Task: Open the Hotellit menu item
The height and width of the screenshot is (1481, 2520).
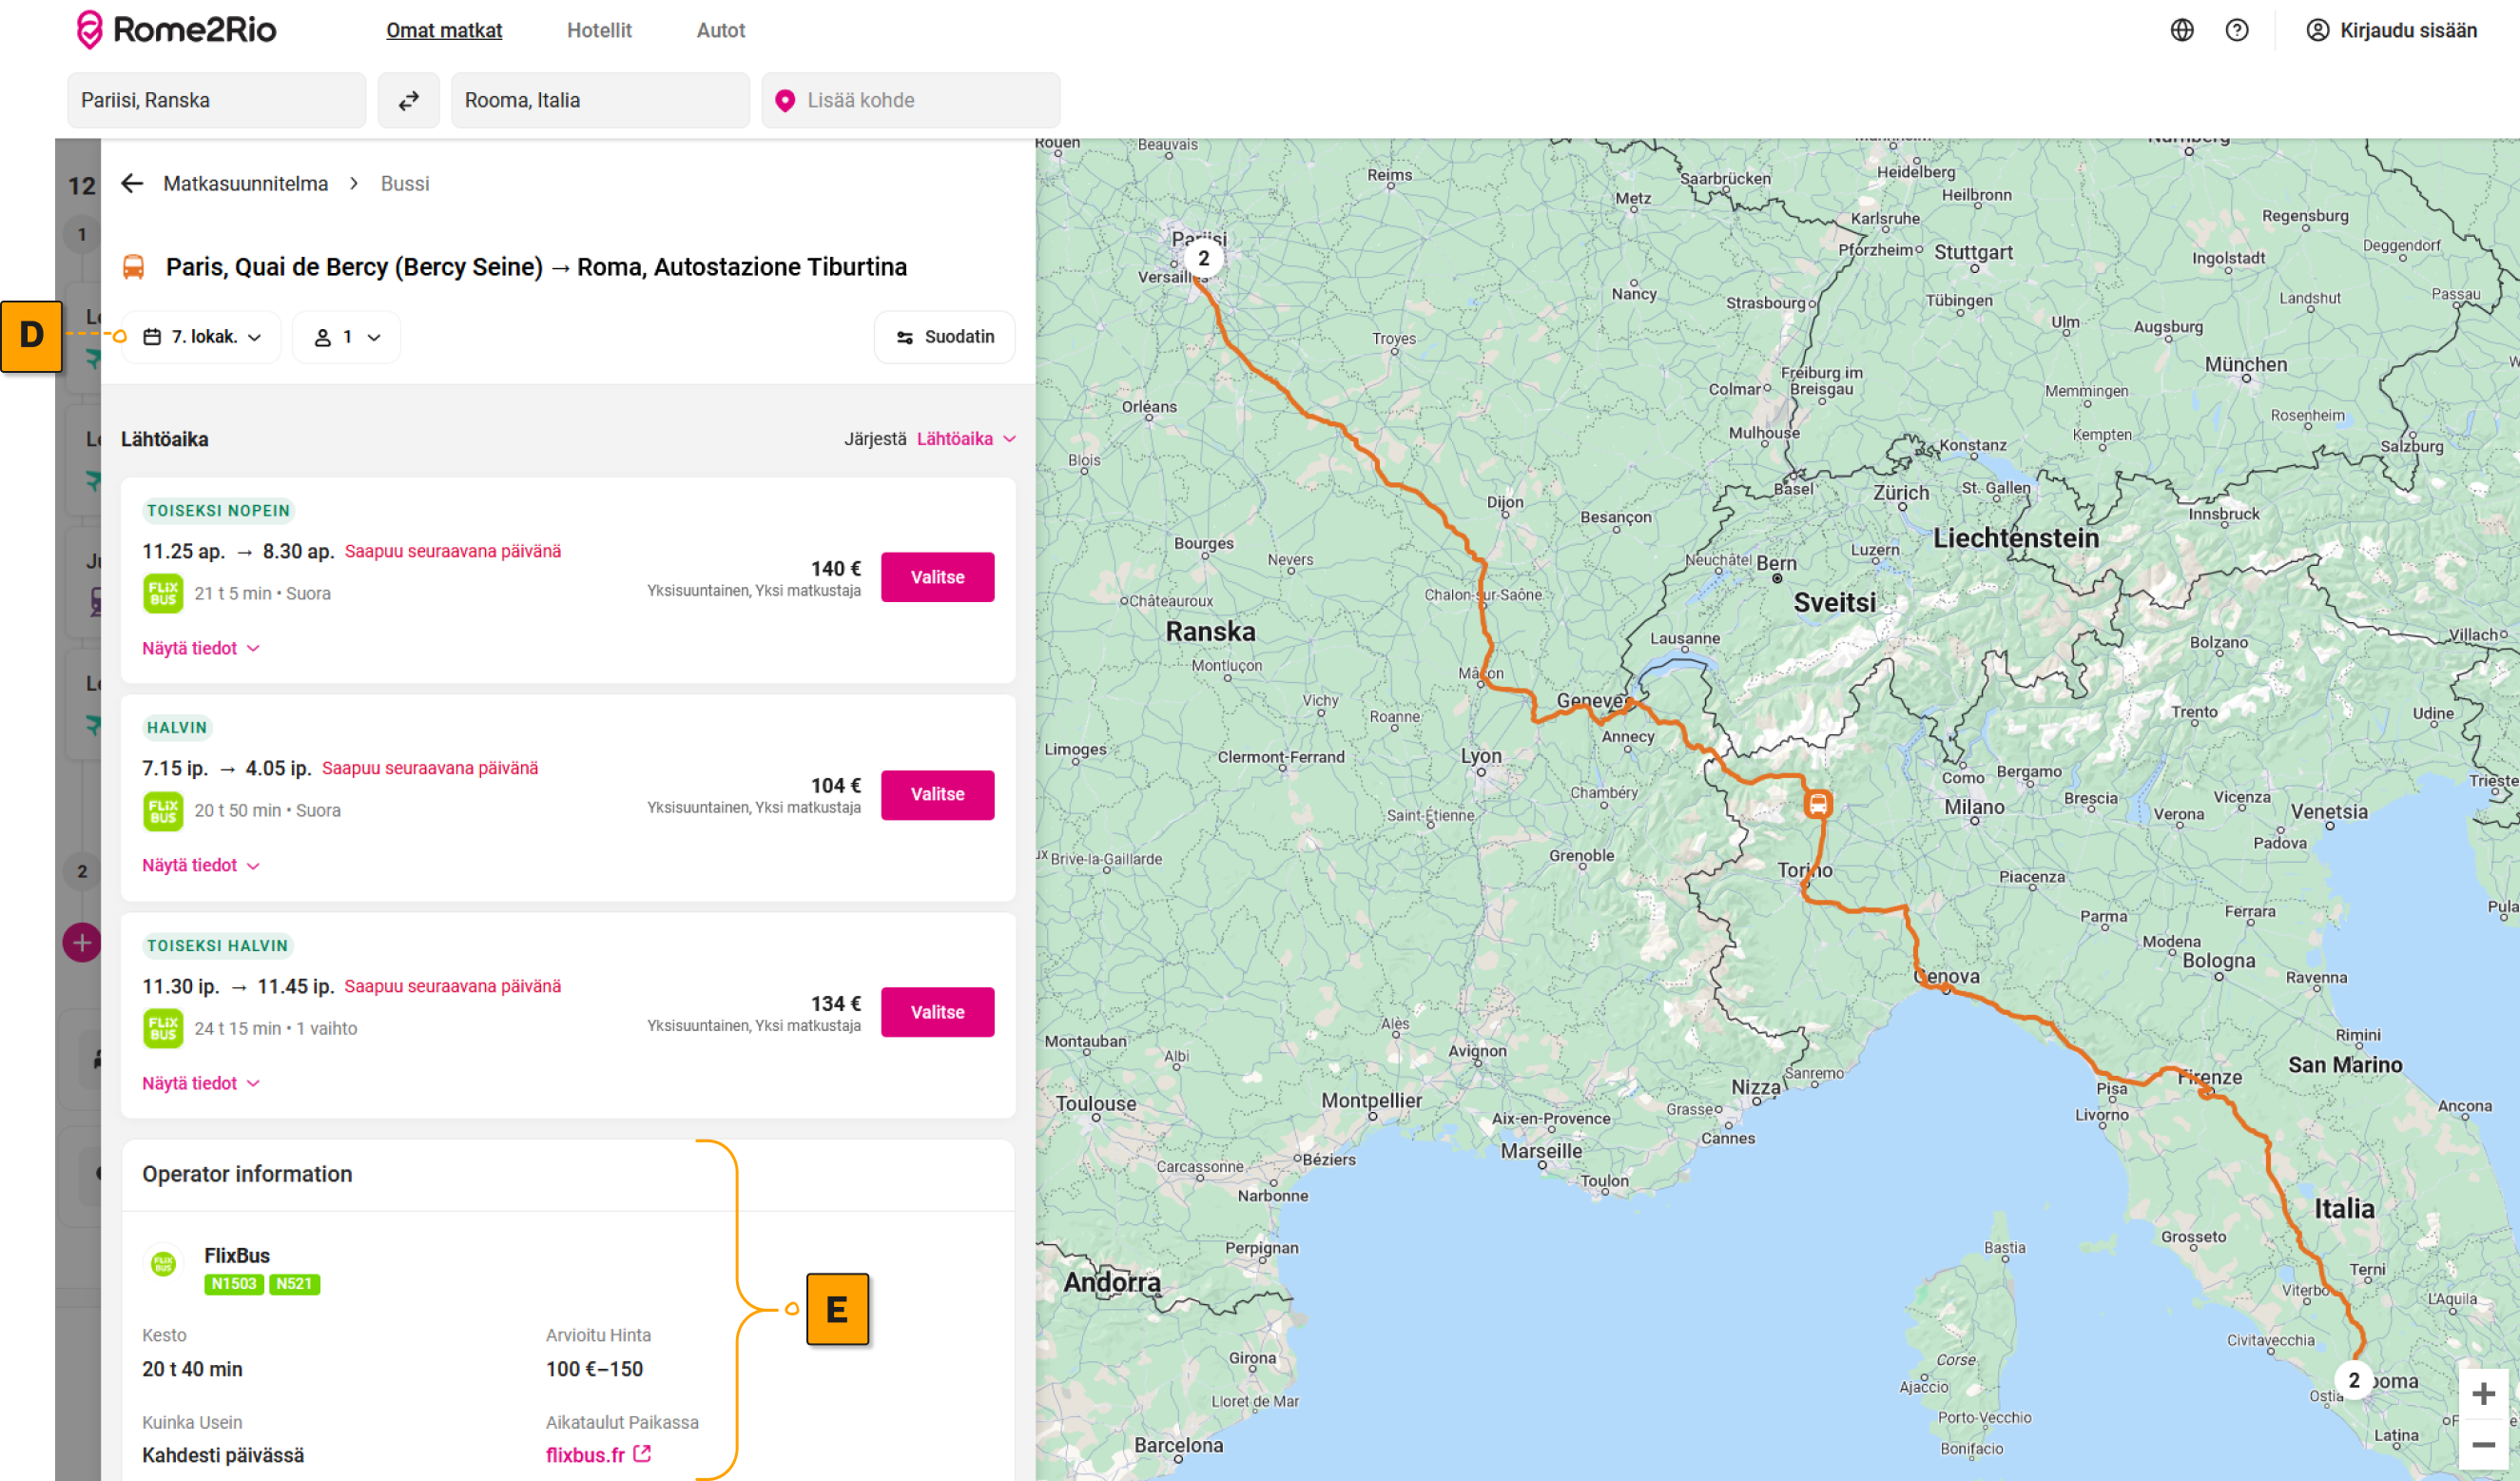Action: (x=599, y=30)
